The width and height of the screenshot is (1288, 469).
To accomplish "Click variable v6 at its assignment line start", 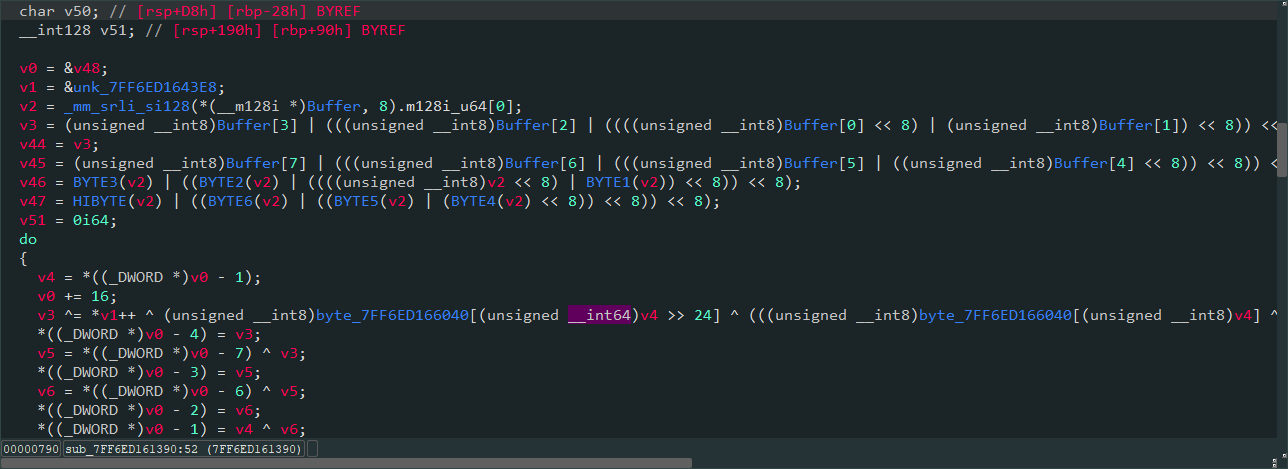I will 48,391.
